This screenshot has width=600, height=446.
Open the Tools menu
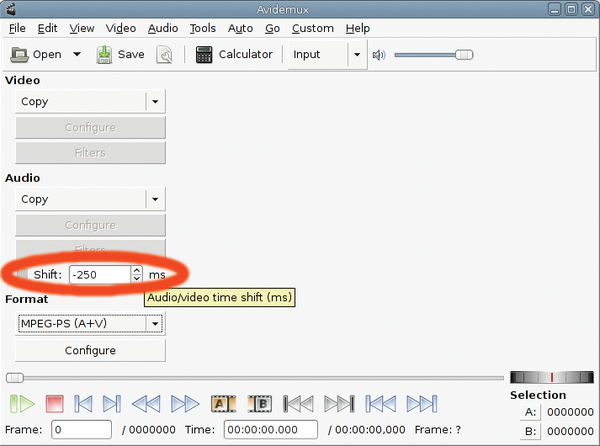pyautogui.click(x=203, y=28)
